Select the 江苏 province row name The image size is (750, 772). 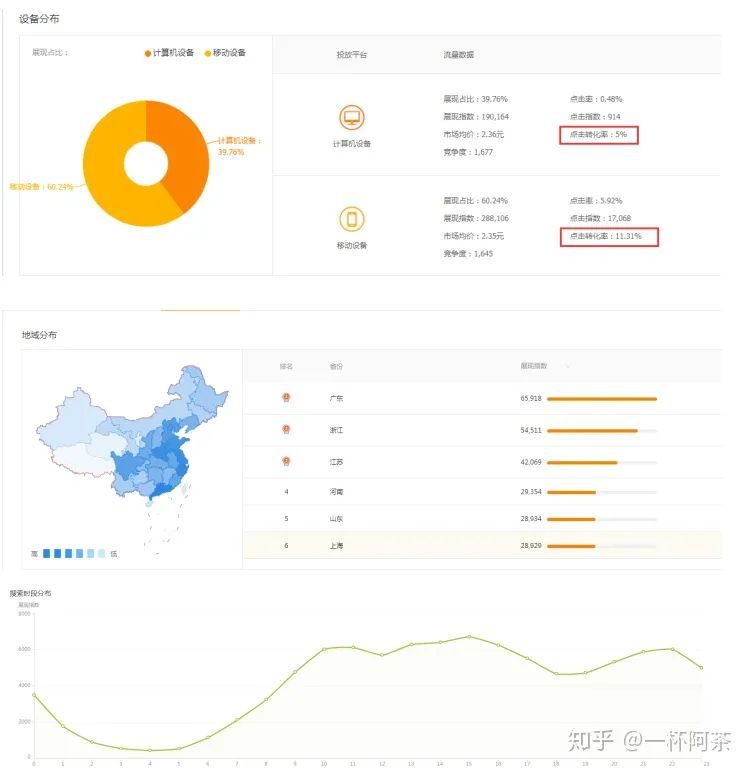coord(336,462)
